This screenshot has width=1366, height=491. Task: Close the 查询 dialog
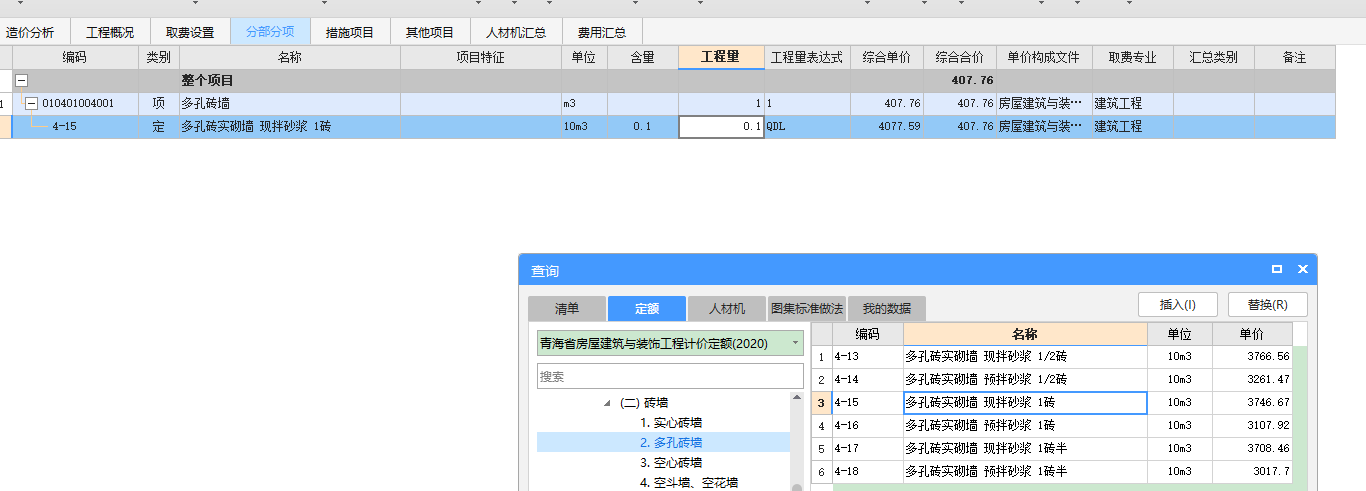pyautogui.click(x=1303, y=270)
